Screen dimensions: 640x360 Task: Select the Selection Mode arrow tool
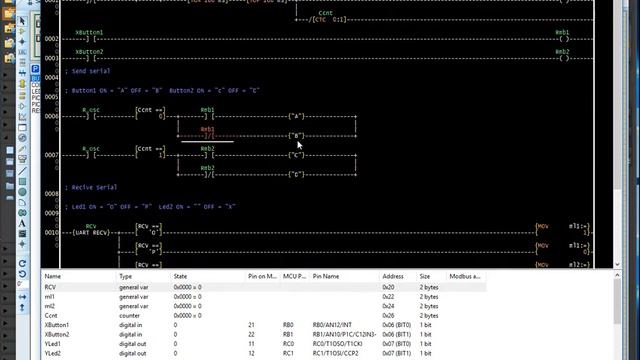click(x=22, y=21)
